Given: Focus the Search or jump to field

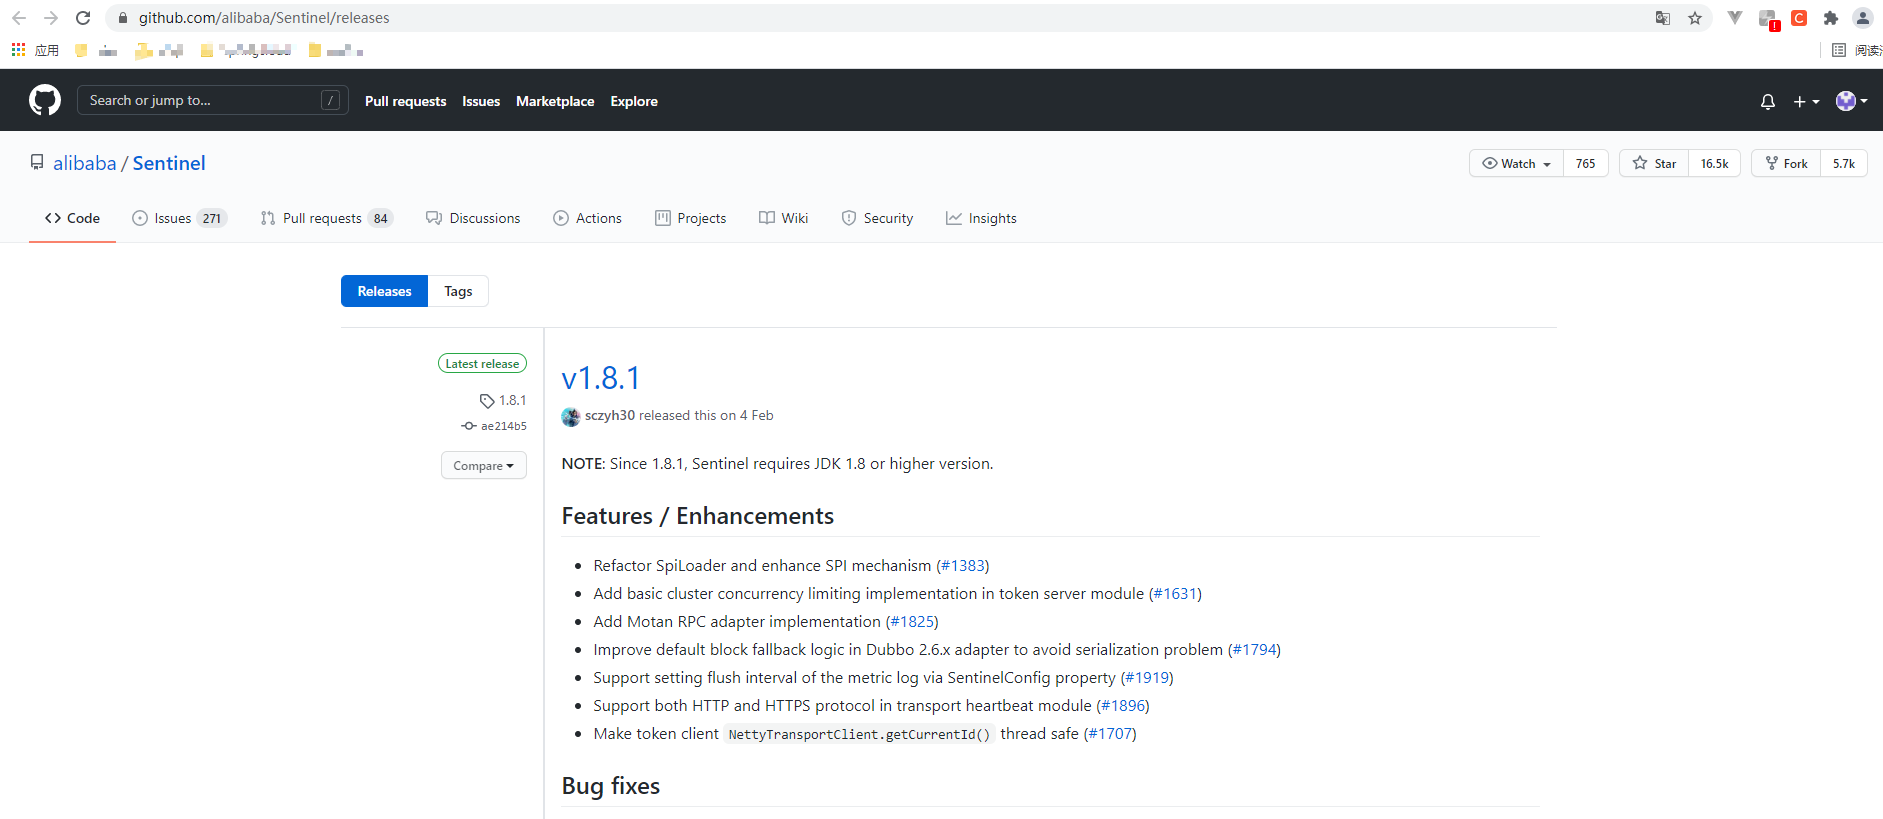Looking at the screenshot, I should [212, 100].
